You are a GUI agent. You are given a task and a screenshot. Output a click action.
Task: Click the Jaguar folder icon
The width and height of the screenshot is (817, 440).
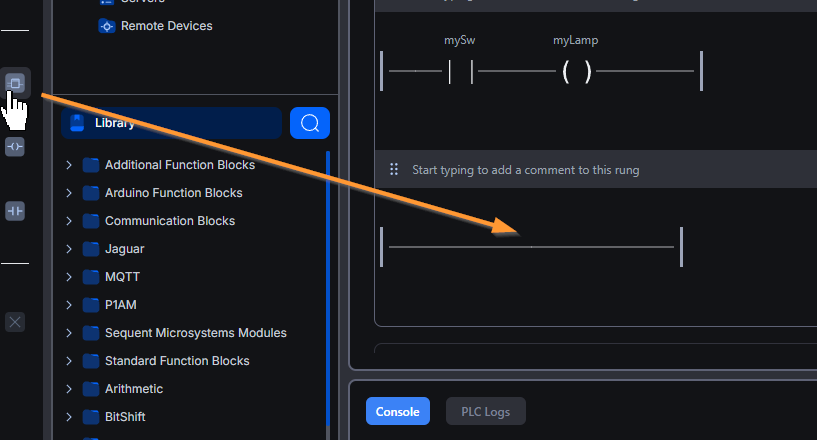[91, 249]
